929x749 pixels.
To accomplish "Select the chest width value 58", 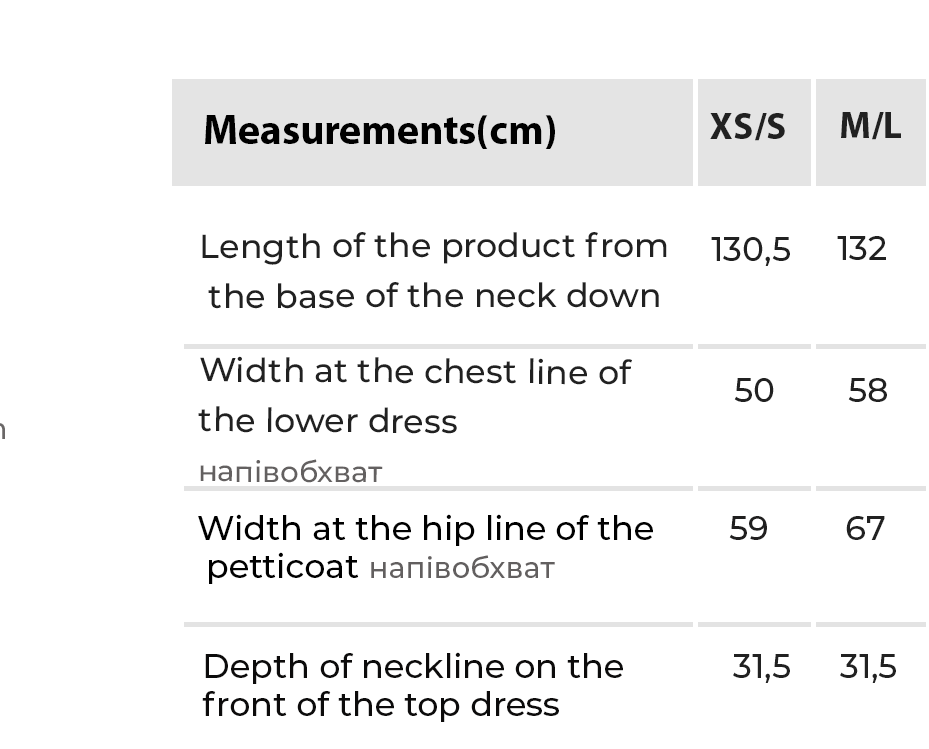I will click(x=867, y=391).
